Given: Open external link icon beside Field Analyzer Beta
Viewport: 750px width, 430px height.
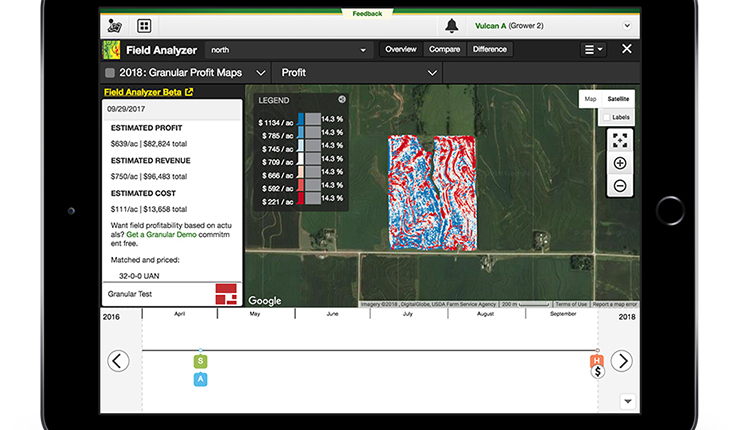Looking at the screenshot, I should pos(189,92).
